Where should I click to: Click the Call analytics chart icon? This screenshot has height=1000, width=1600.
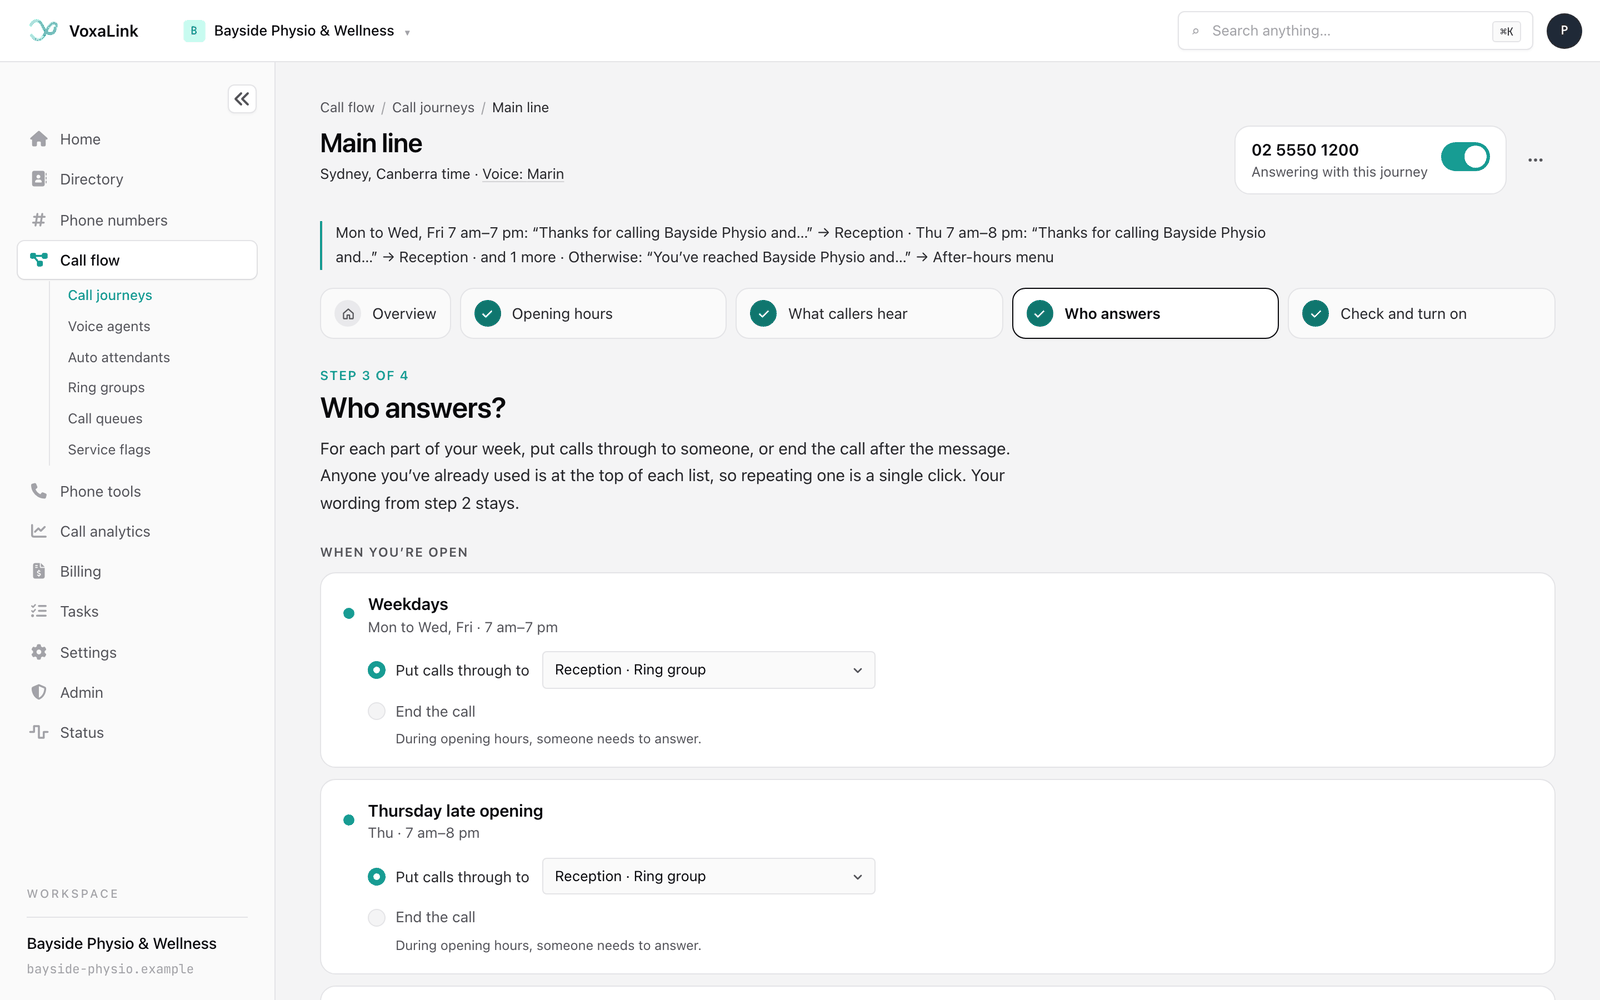pyautogui.click(x=39, y=531)
